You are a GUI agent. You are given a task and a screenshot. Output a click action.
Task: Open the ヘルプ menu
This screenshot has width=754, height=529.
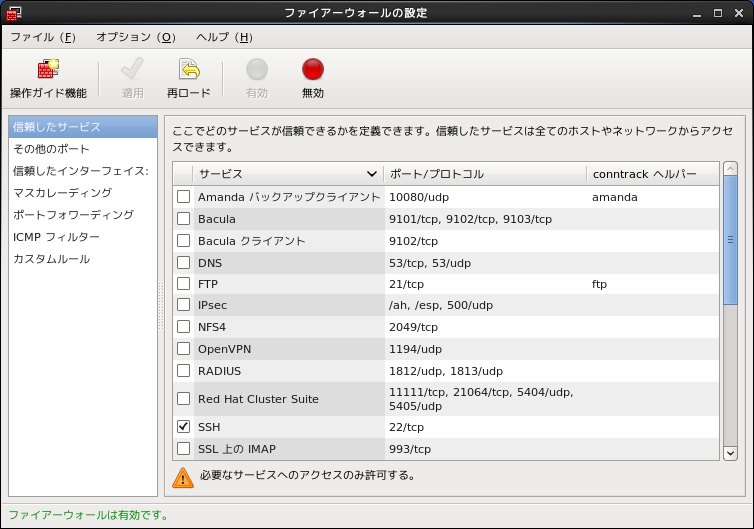coord(223,37)
